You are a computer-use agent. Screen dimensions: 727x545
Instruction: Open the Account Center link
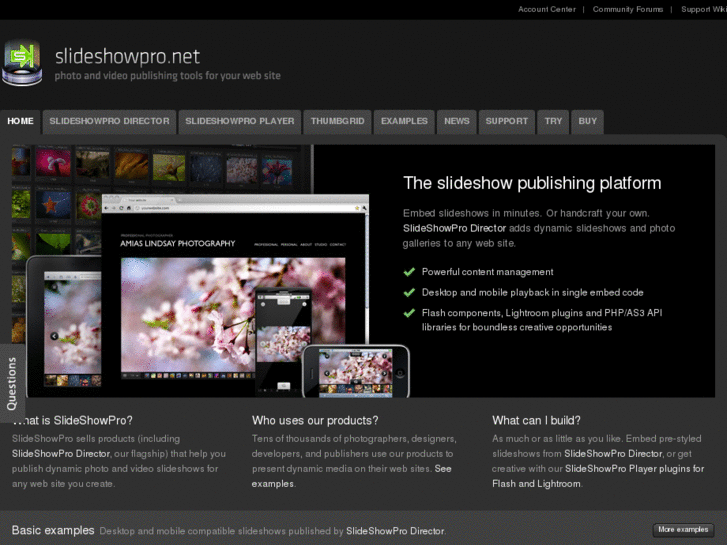point(547,9)
